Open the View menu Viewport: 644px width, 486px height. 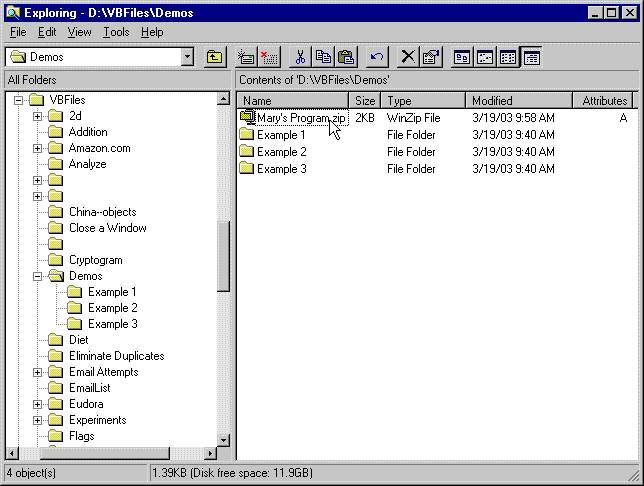(79, 32)
